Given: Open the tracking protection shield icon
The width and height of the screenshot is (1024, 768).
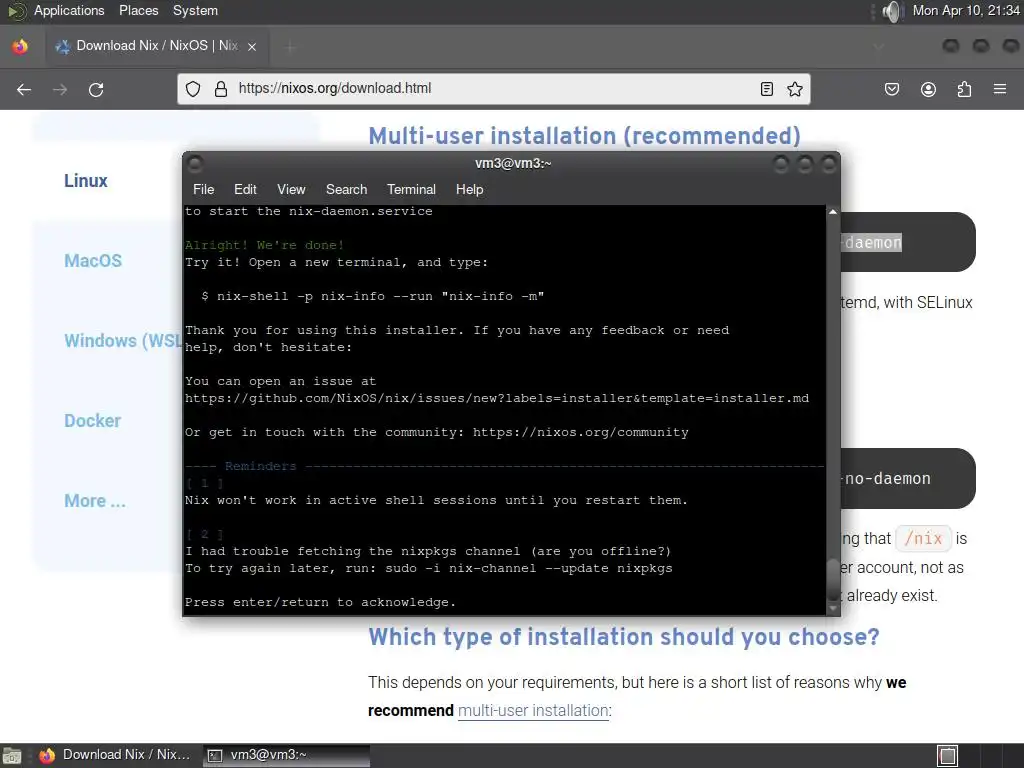Looking at the screenshot, I should (193, 89).
